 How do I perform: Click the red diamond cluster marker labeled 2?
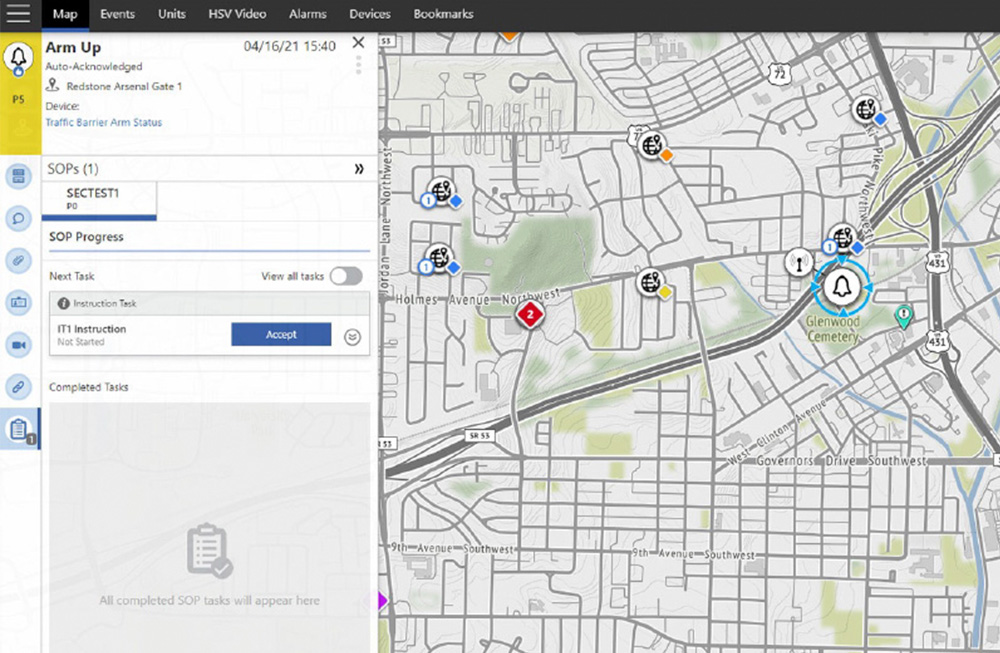pyautogui.click(x=530, y=316)
